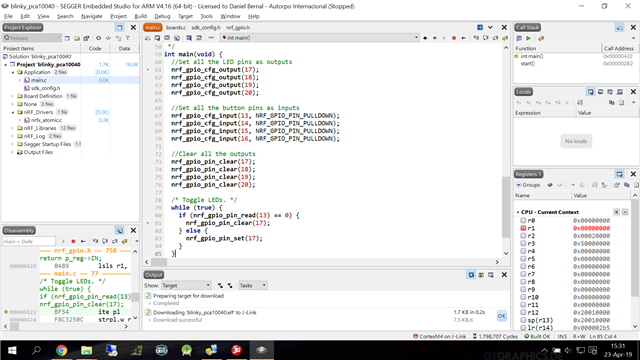Click green run arrow in Disassembly toolbar

(x=63, y=241)
